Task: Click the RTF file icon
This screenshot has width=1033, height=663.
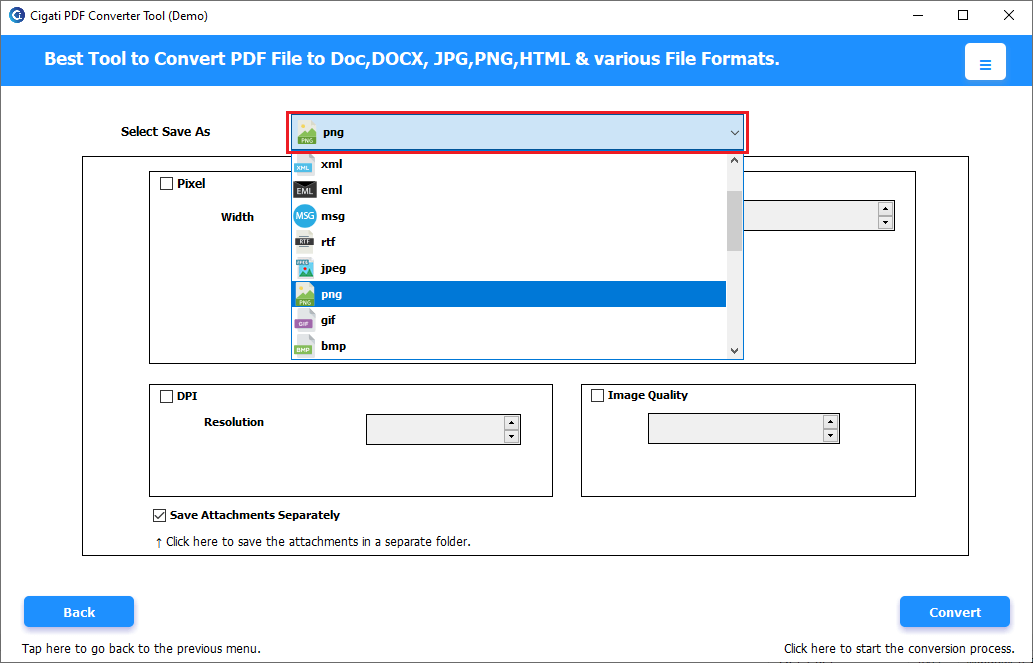Action: (304, 242)
